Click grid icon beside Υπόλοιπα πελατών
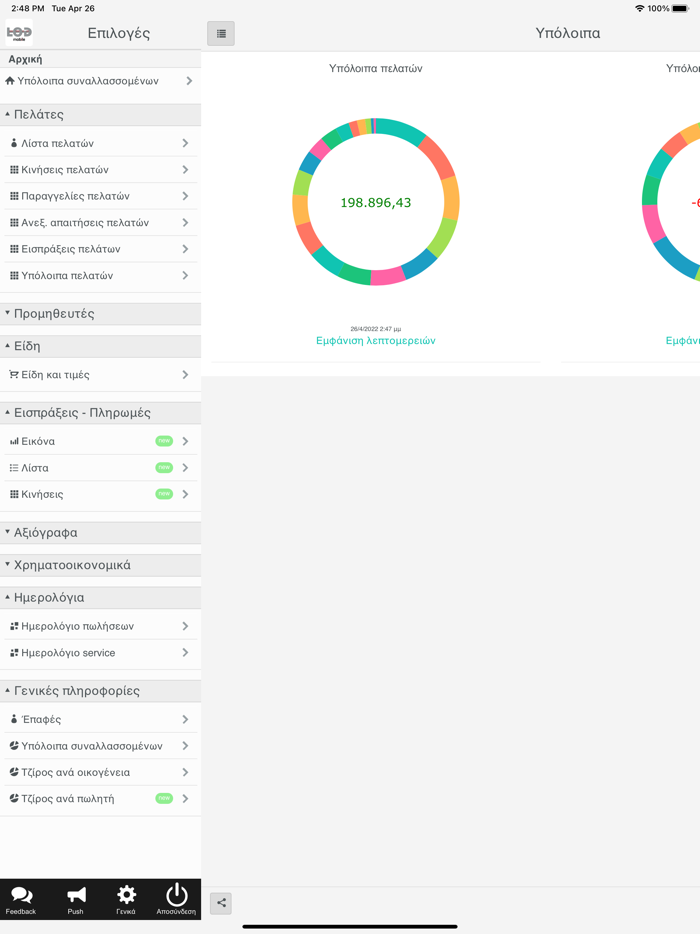Image resolution: width=700 pixels, height=934 pixels. pos(14,275)
